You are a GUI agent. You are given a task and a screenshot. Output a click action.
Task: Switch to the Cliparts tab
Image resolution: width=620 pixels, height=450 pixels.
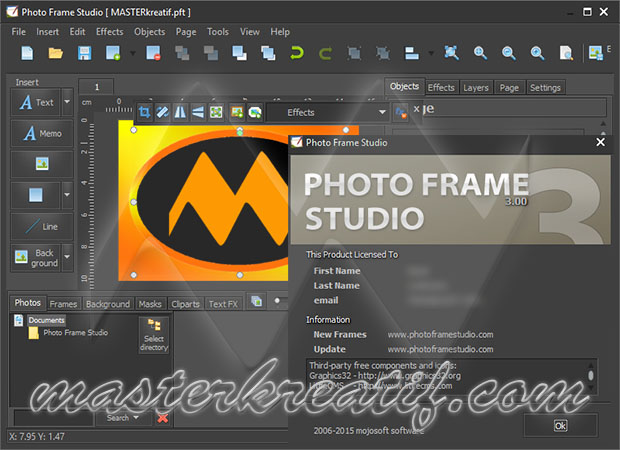[x=185, y=304]
